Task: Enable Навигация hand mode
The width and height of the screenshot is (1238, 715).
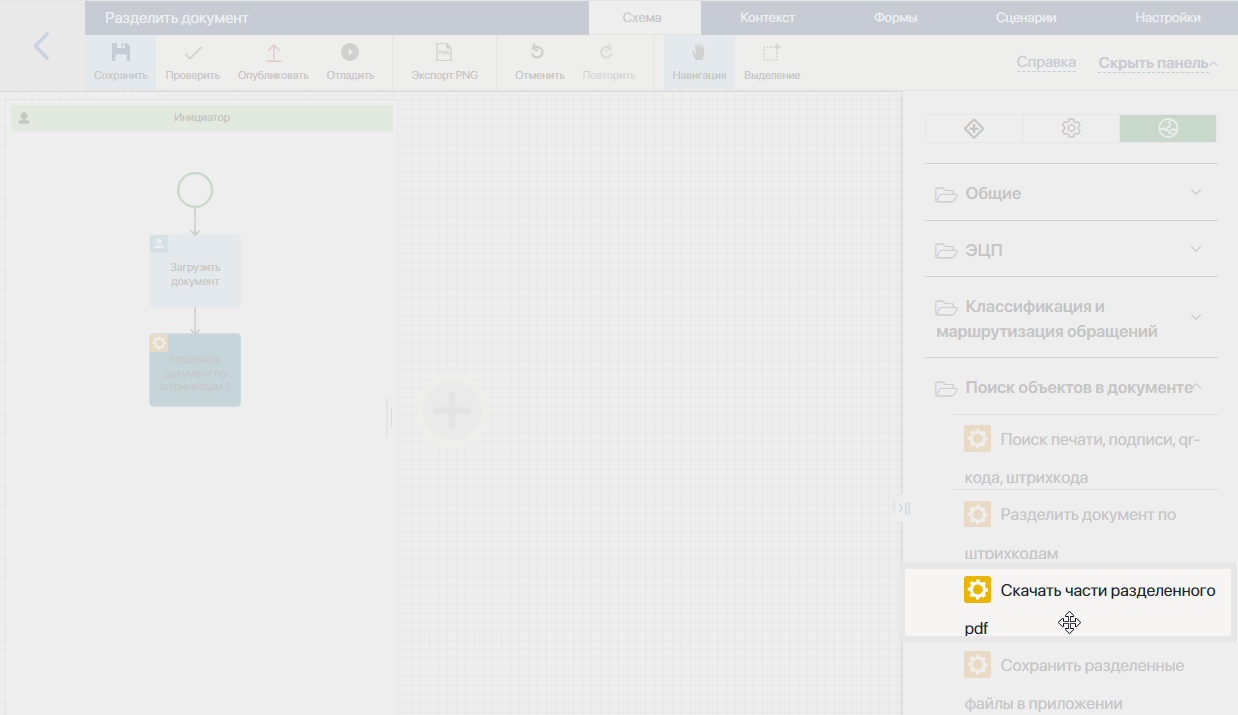Action: click(x=699, y=53)
